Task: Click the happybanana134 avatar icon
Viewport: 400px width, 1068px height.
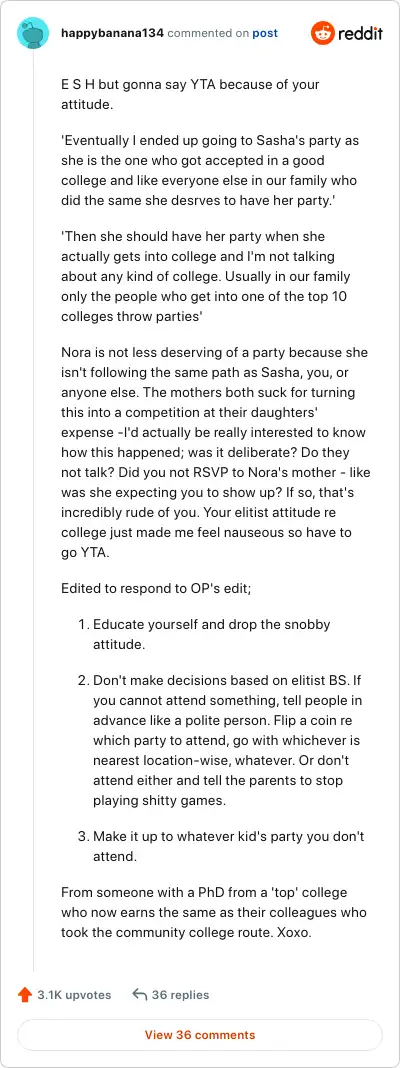Action: point(32,33)
